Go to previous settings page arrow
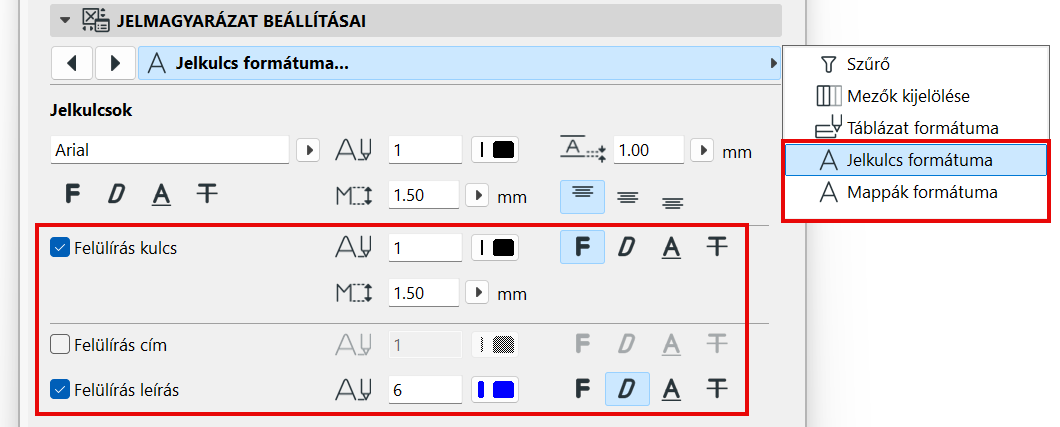 (x=71, y=63)
